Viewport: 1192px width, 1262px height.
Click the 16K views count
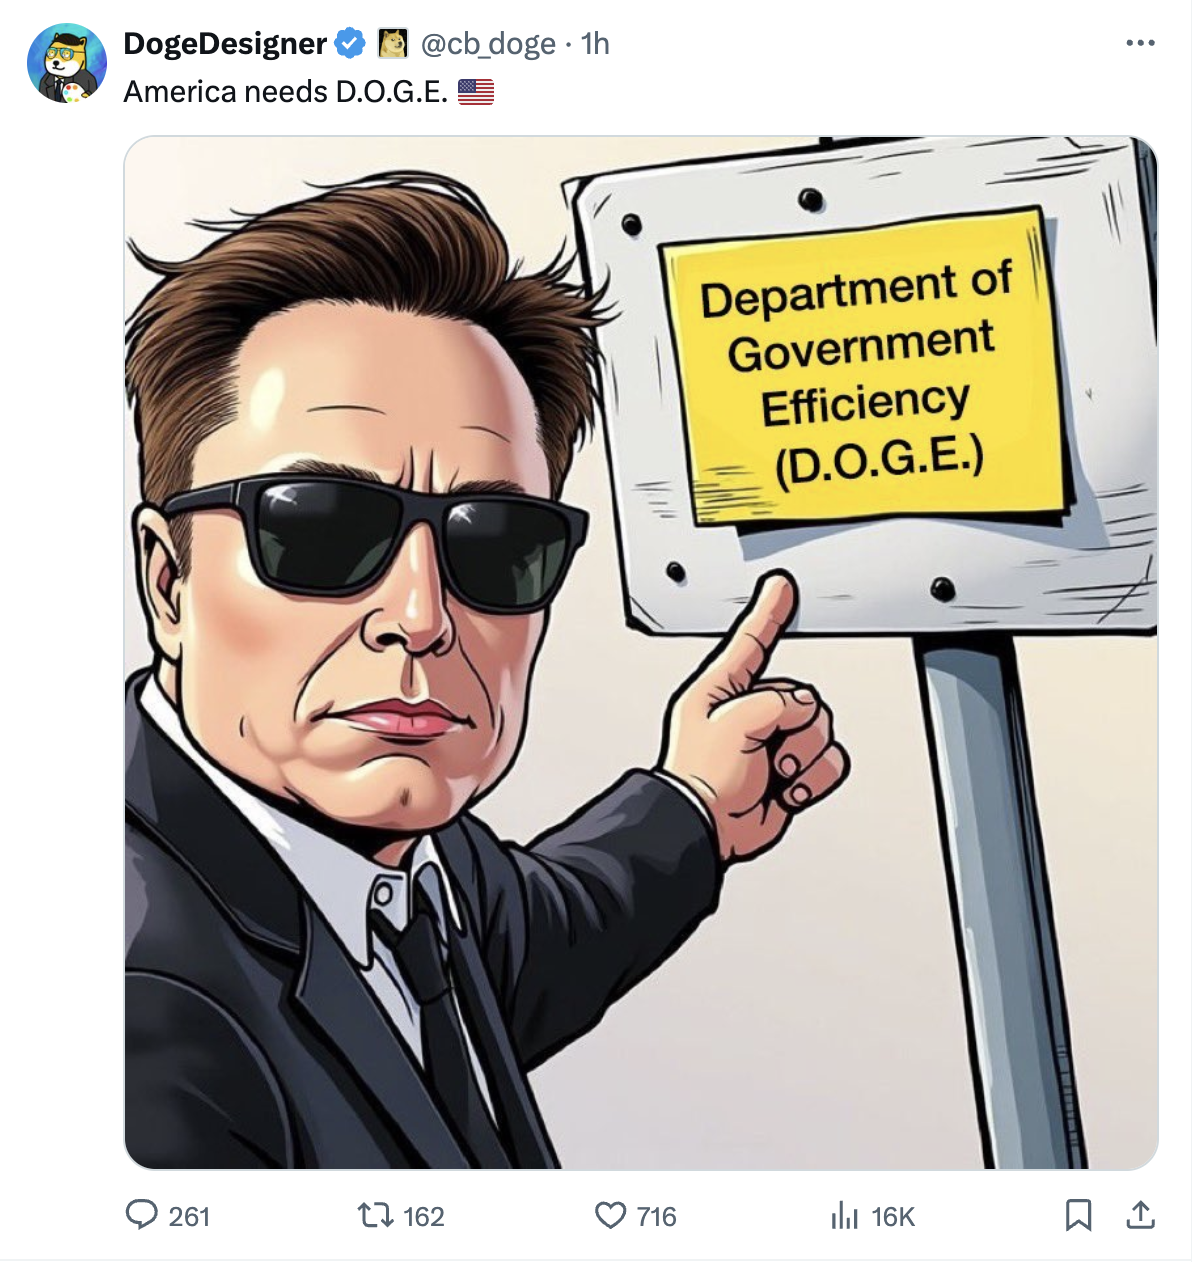click(x=893, y=1216)
